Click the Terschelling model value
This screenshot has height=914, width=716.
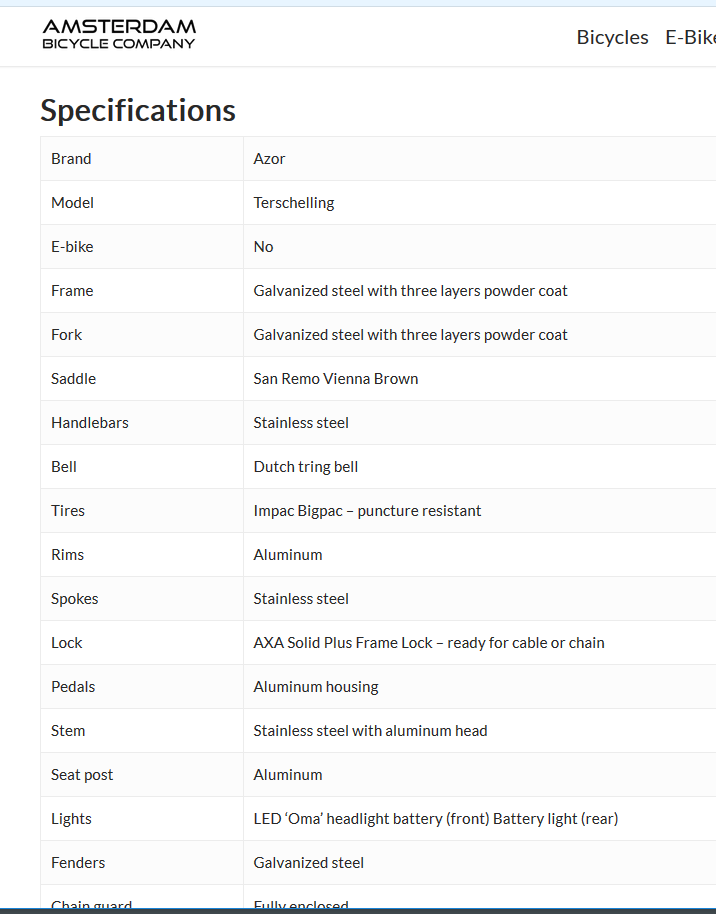294,203
